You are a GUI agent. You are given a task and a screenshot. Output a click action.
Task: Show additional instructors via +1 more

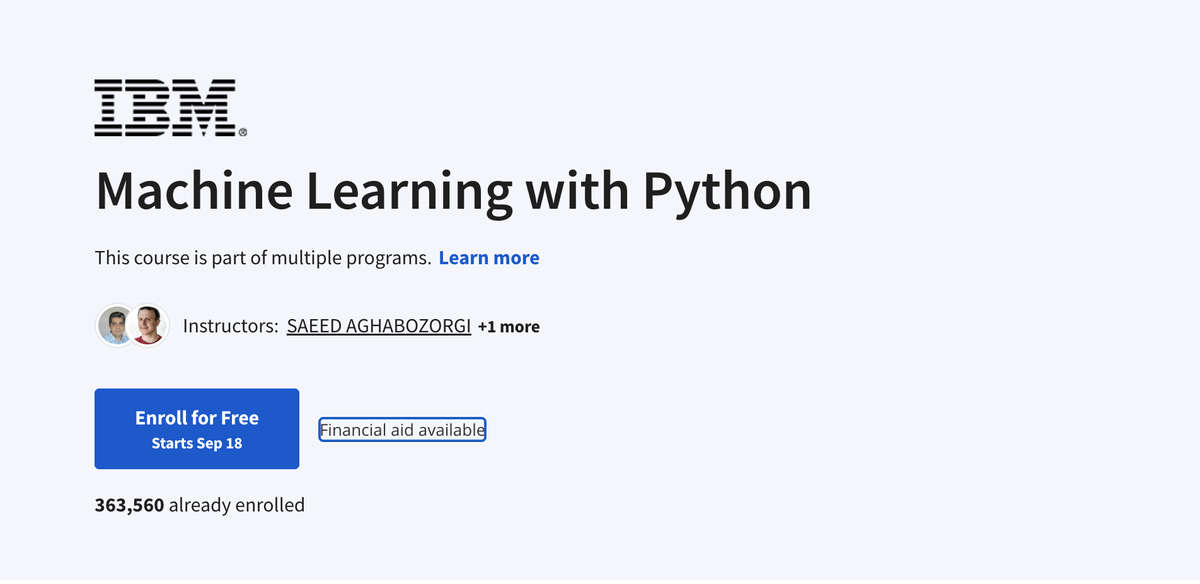point(510,326)
